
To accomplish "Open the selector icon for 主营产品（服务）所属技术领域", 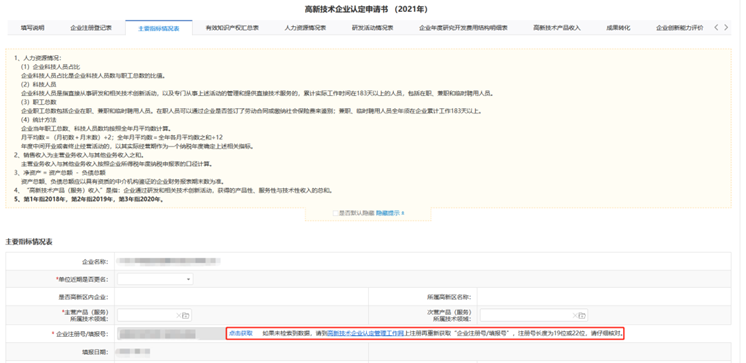I will tap(186, 315).
